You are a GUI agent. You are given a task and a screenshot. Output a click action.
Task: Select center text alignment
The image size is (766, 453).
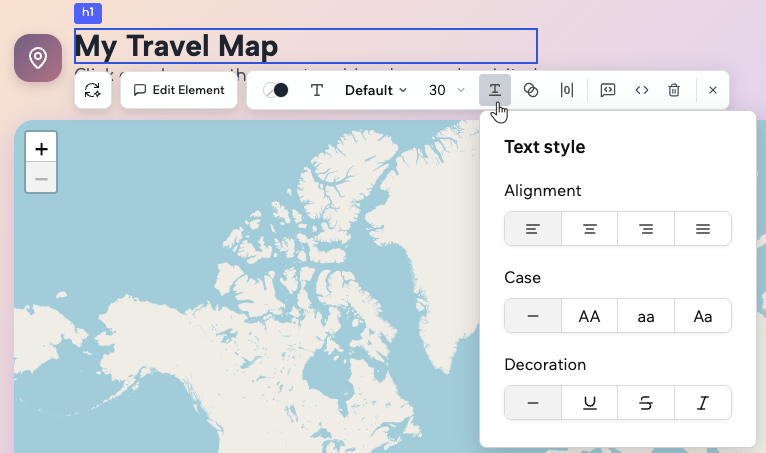click(x=590, y=229)
